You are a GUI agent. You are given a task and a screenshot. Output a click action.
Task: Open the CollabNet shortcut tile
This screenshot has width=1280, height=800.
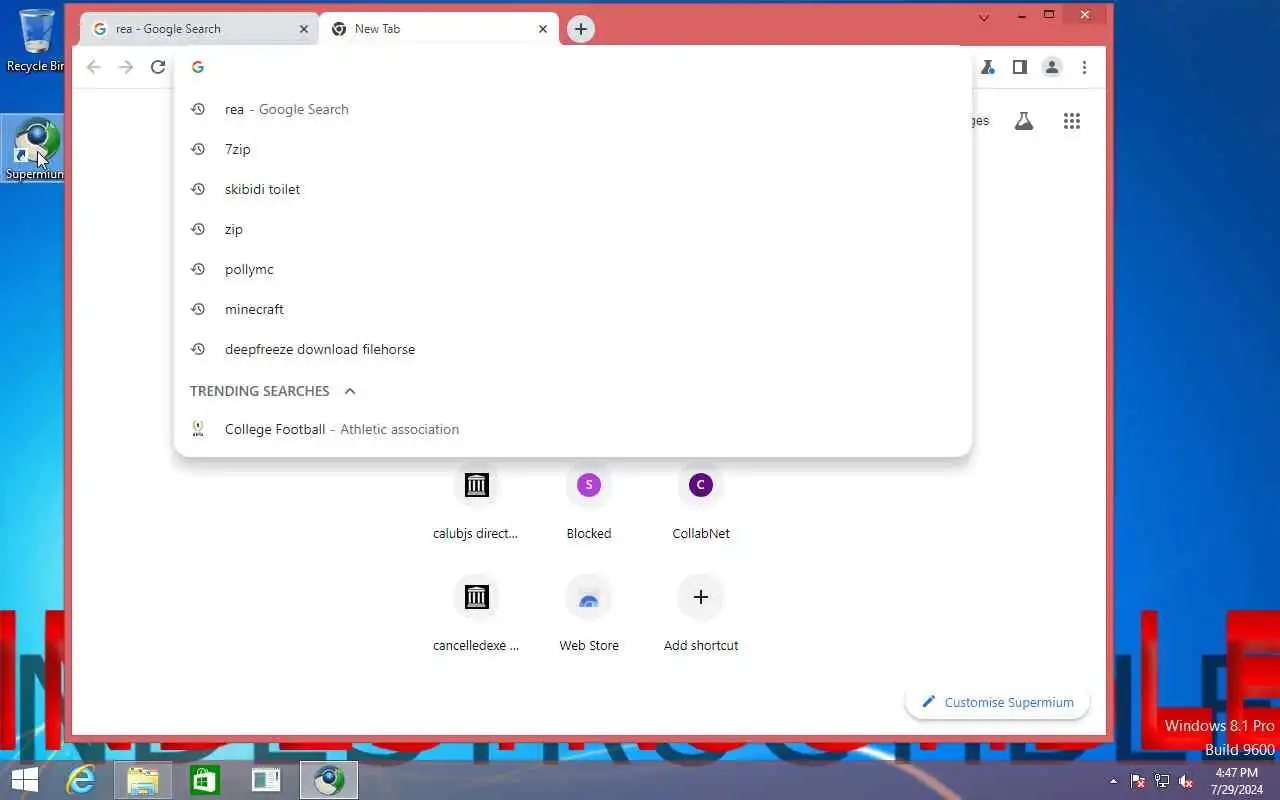coord(701,502)
